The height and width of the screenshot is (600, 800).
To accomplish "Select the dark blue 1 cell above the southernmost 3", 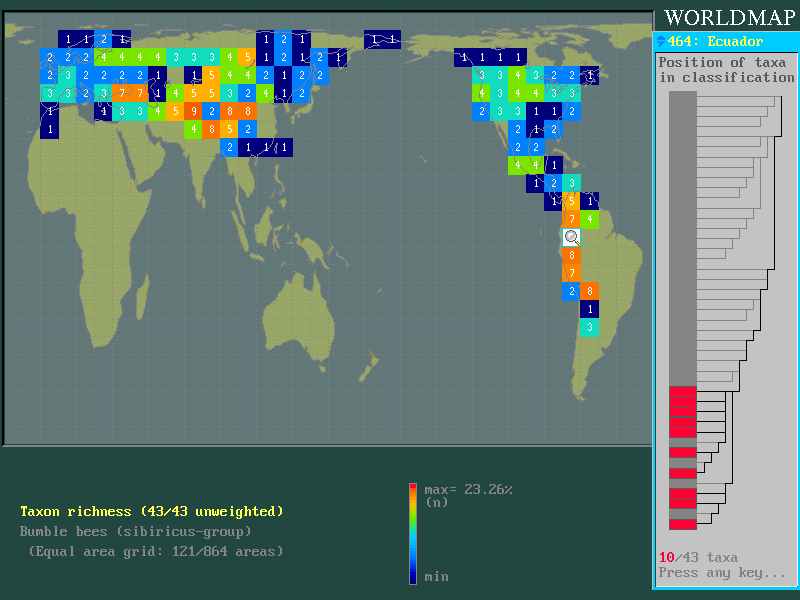I will (x=590, y=310).
